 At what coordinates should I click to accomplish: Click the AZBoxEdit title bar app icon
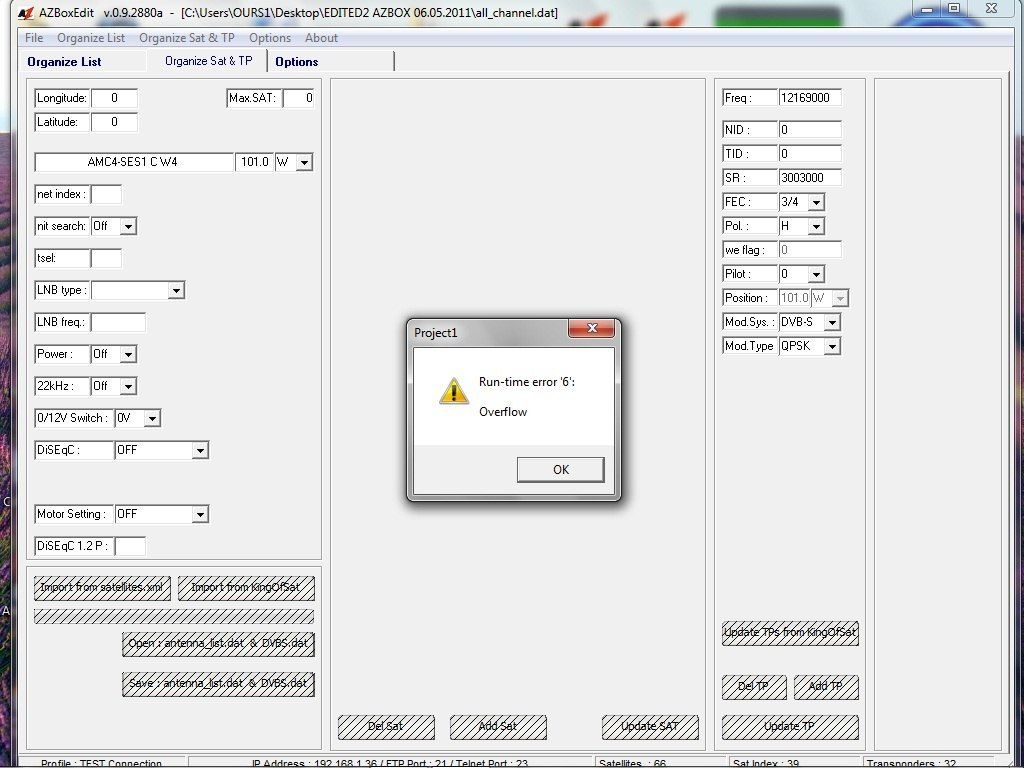point(10,12)
